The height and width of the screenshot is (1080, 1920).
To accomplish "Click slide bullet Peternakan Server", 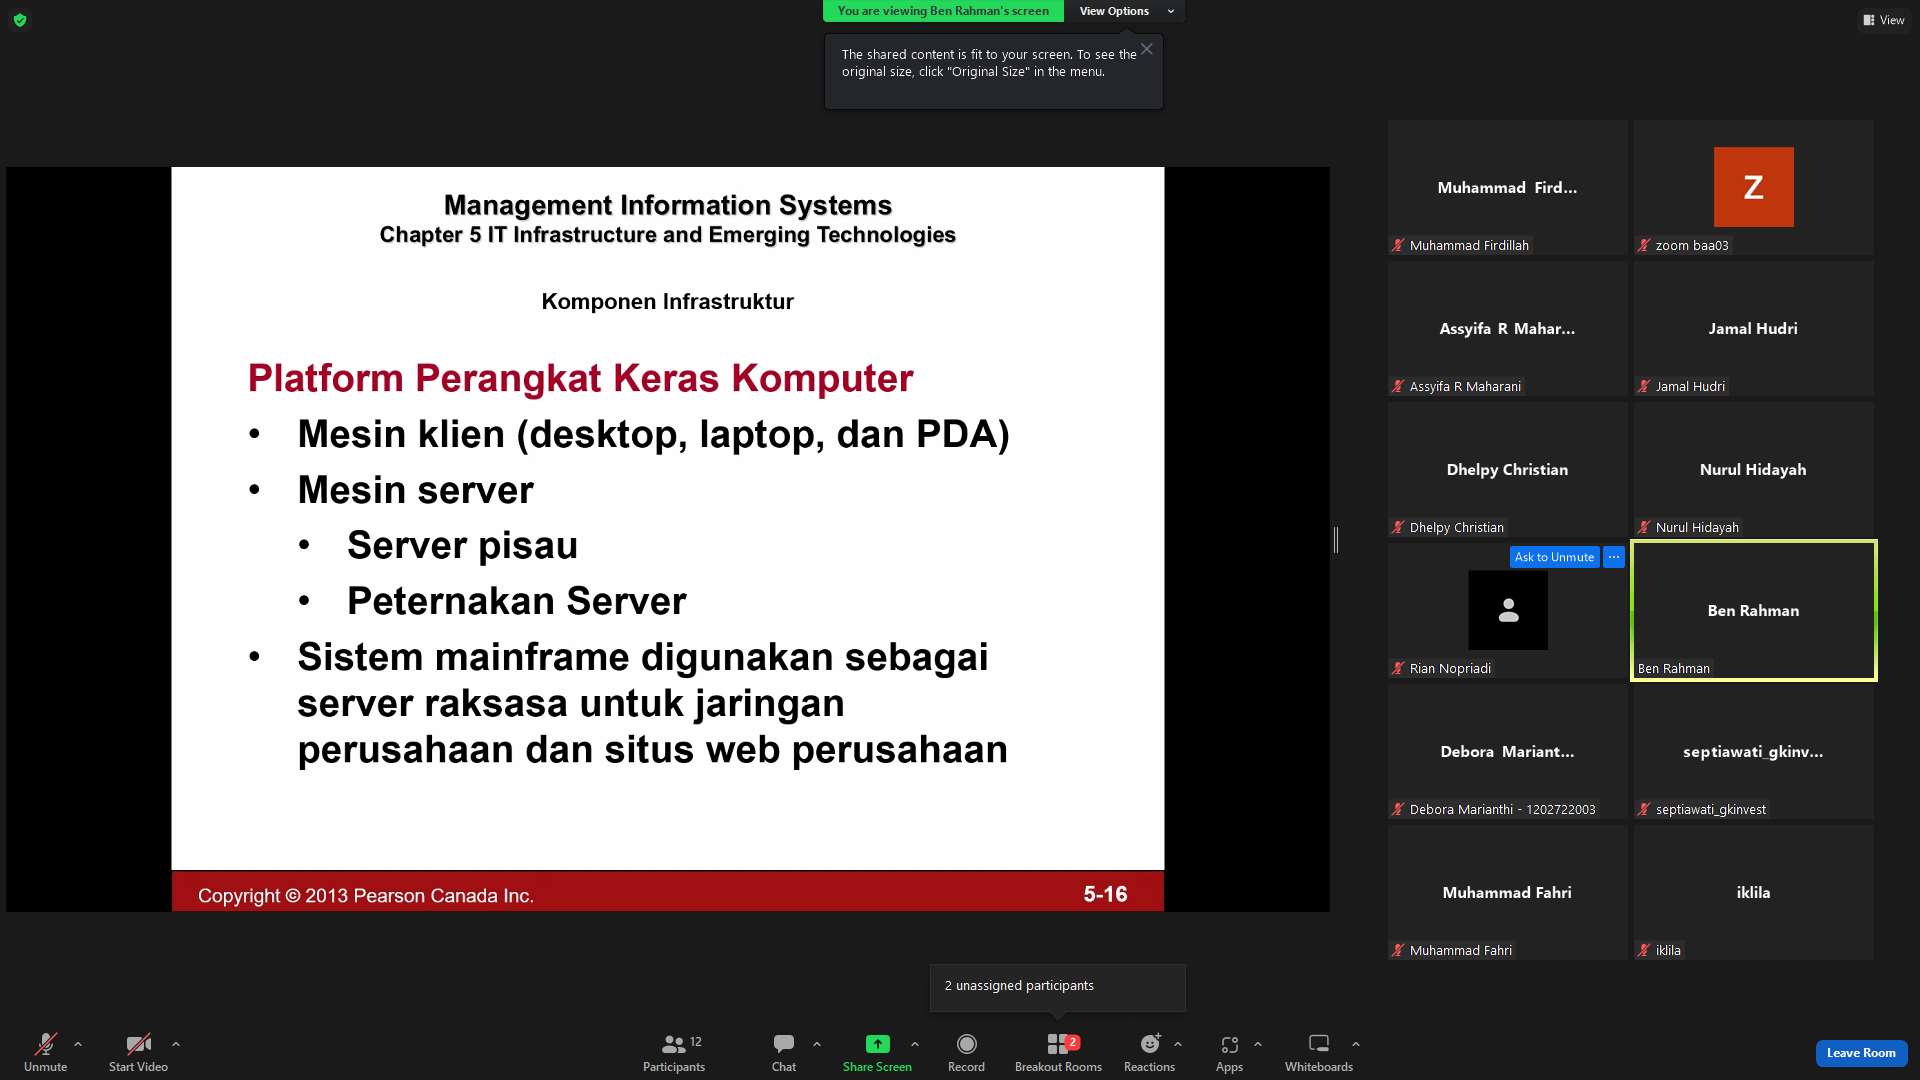I will (516, 601).
